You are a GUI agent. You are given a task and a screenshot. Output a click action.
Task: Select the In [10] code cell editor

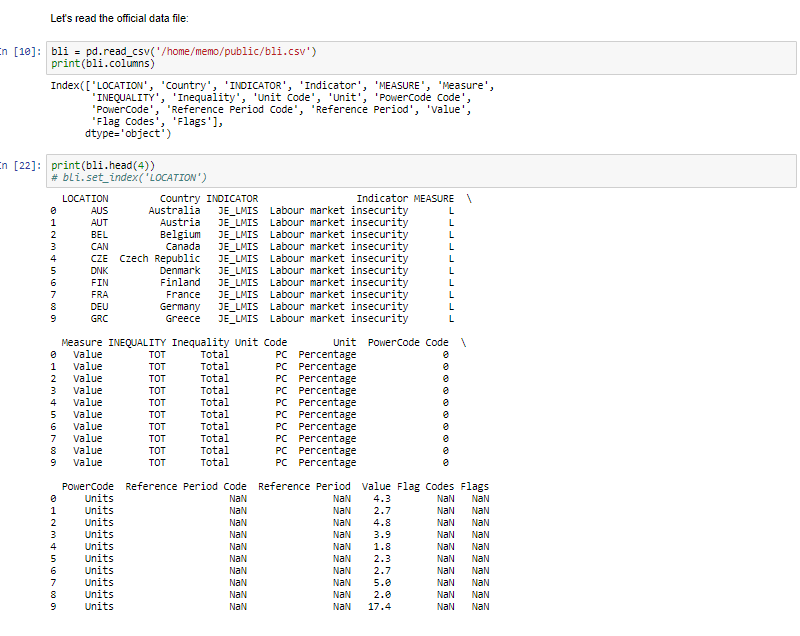pyautogui.click(x=421, y=58)
